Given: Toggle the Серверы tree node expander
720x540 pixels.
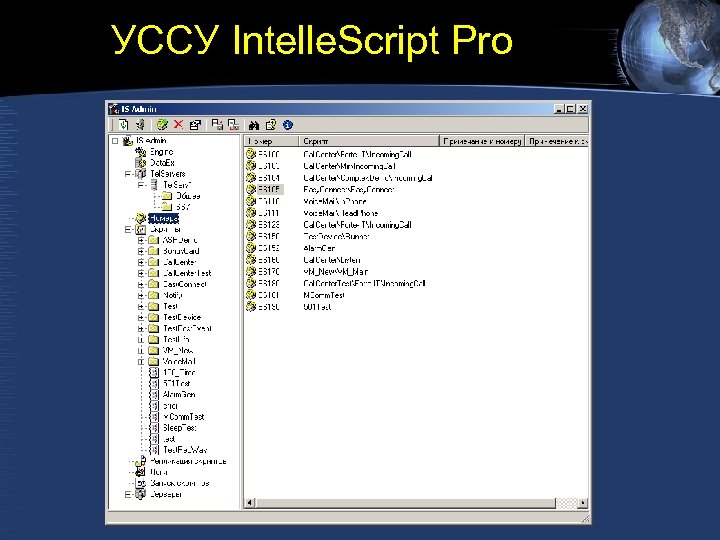Looking at the screenshot, I should pos(128,495).
